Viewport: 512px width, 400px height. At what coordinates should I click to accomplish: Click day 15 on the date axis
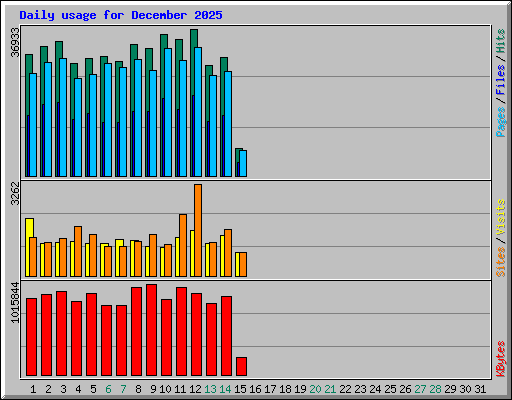pyautogui.click(x=240, y=389)
